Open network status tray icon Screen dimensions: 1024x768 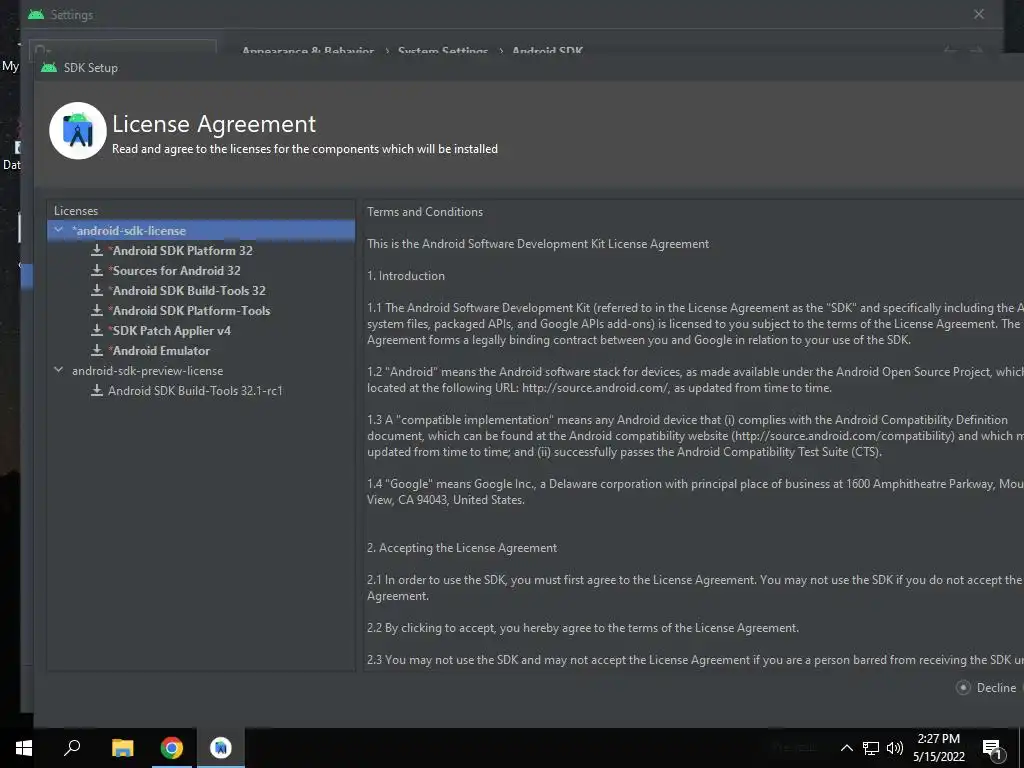pyautogui.click(x=871, y=748)
